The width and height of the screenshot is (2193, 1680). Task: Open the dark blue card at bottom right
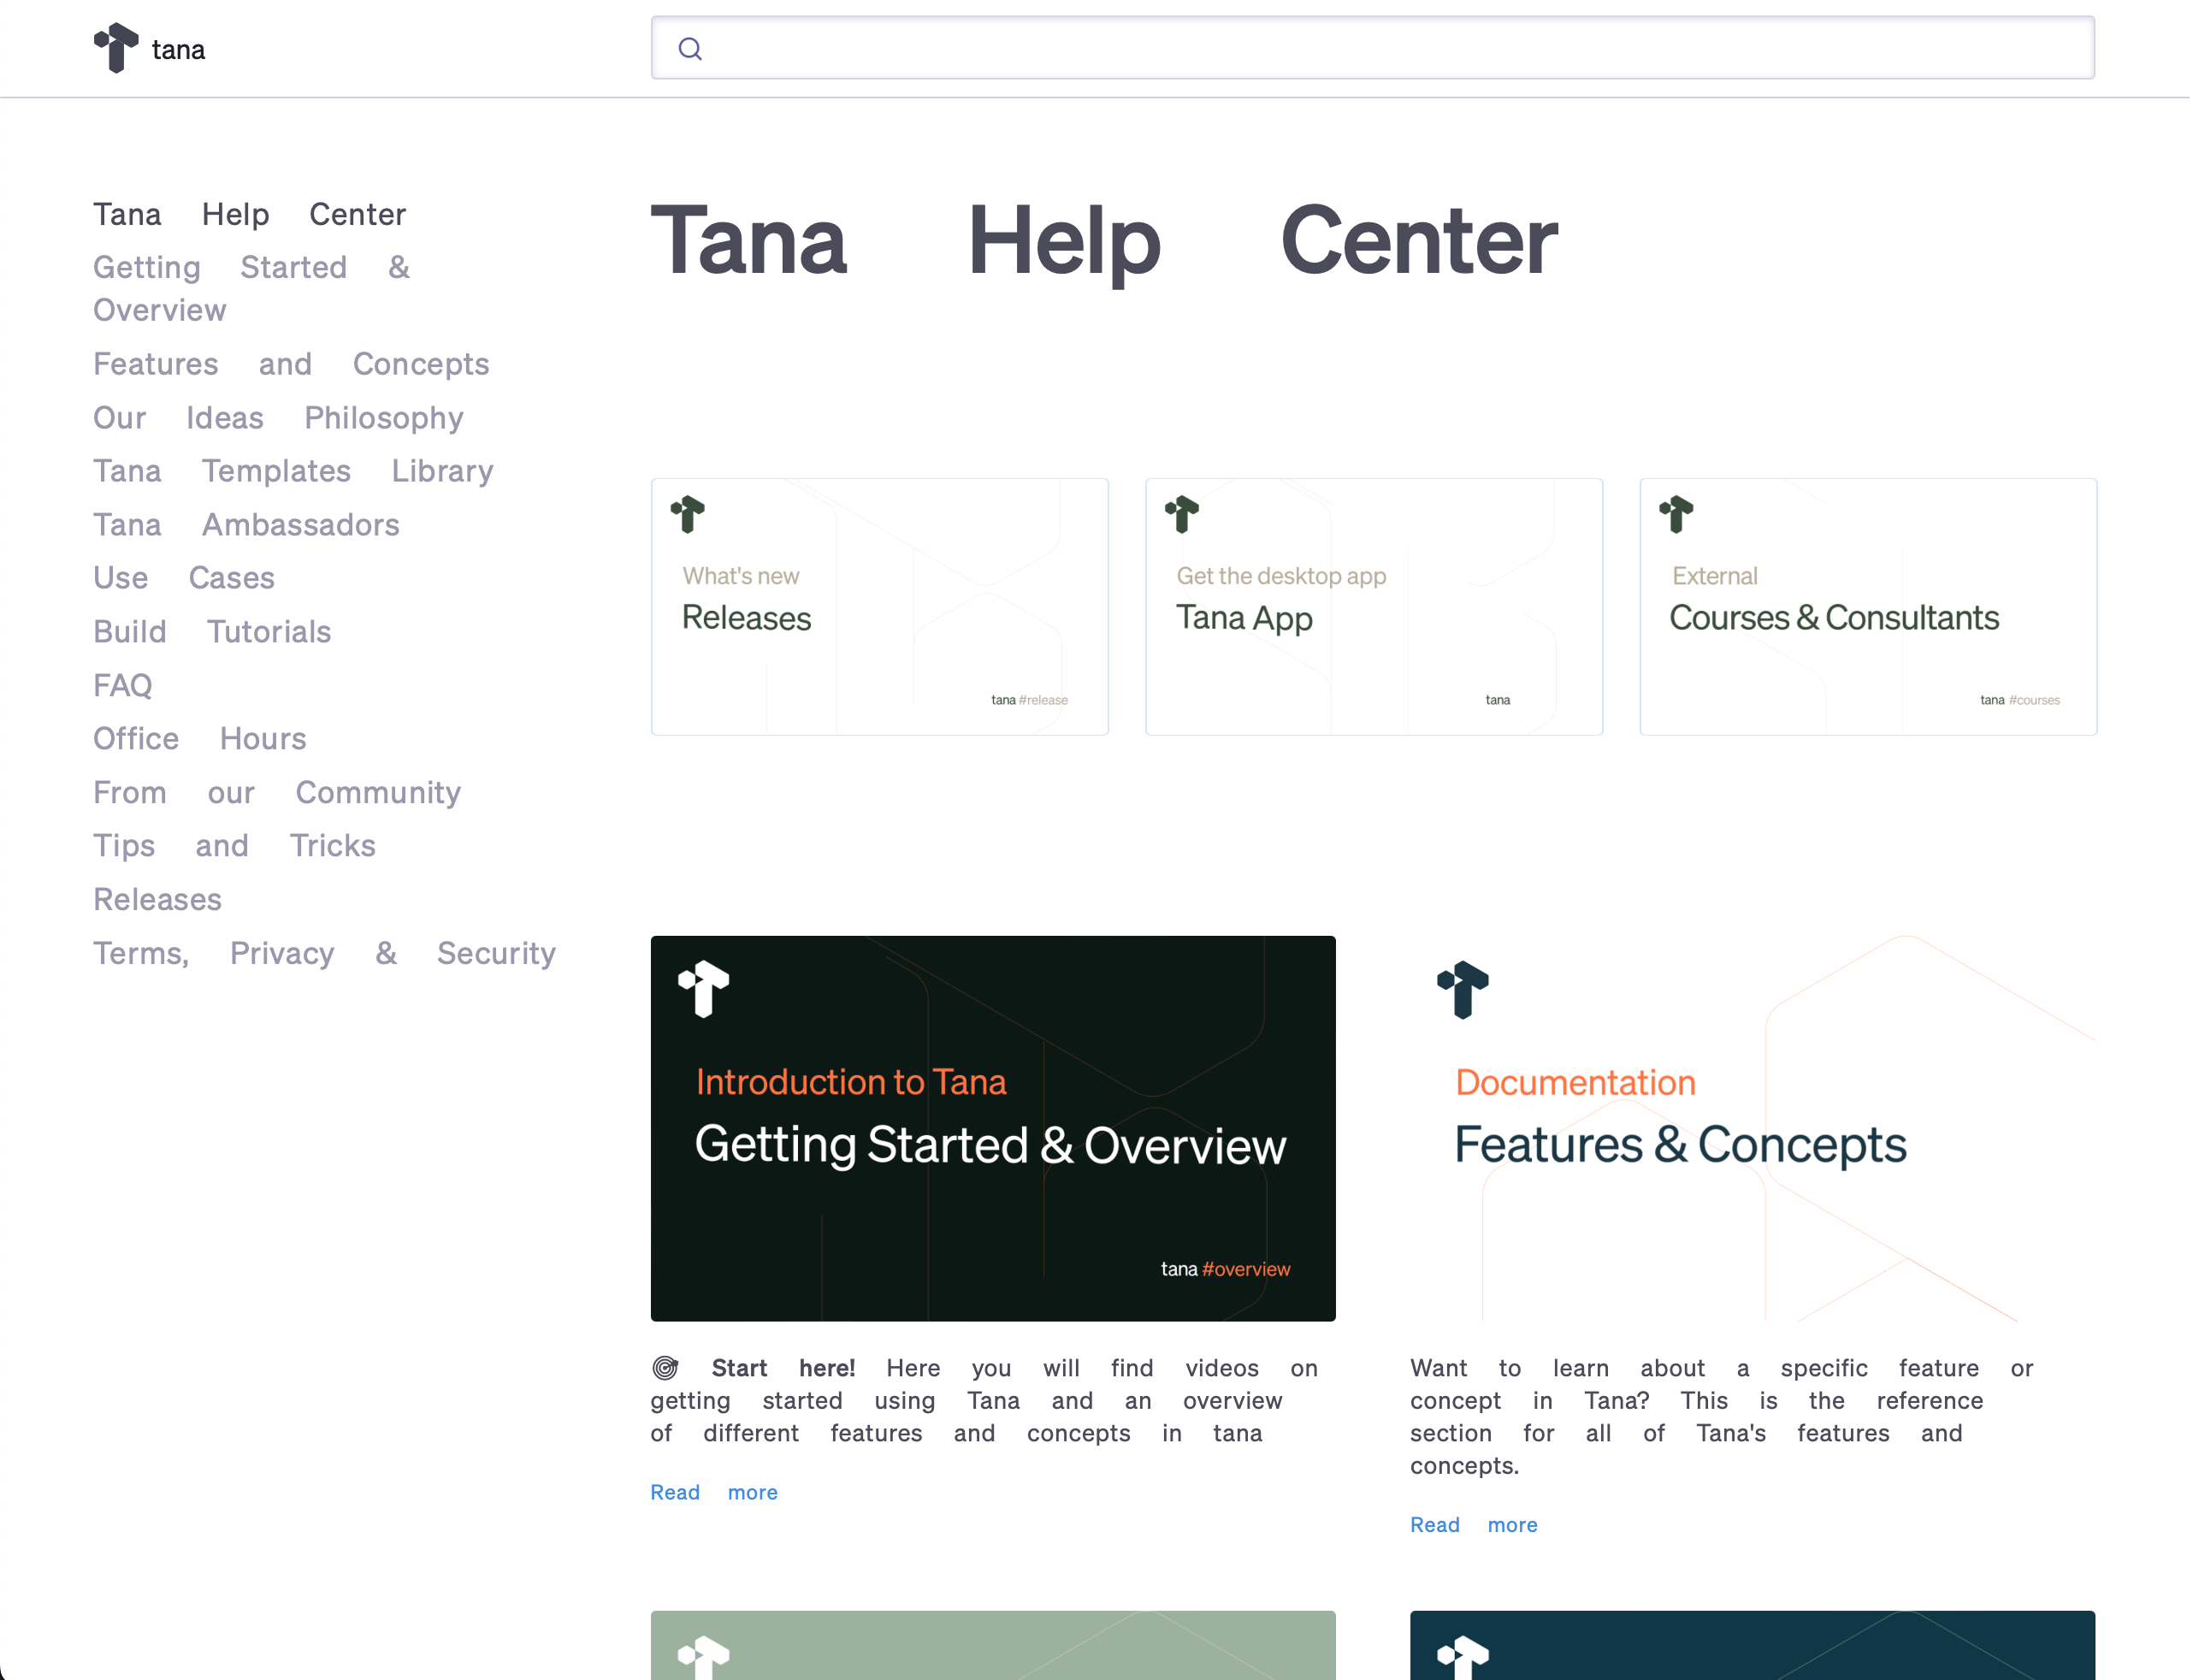coord(1753,1646)
